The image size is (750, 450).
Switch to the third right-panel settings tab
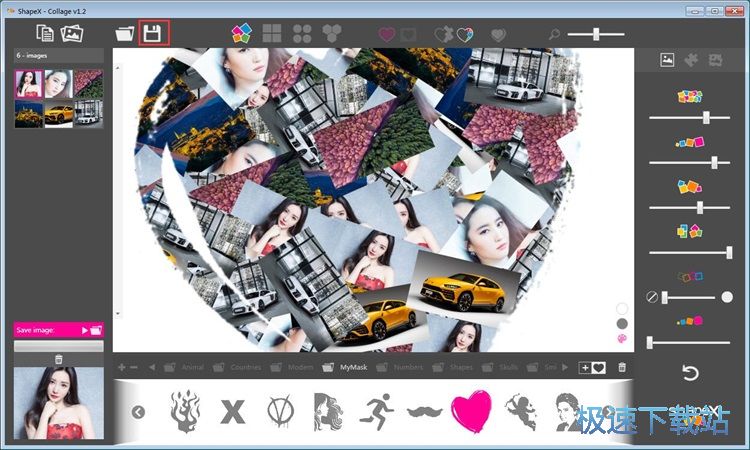click(716, 60)
